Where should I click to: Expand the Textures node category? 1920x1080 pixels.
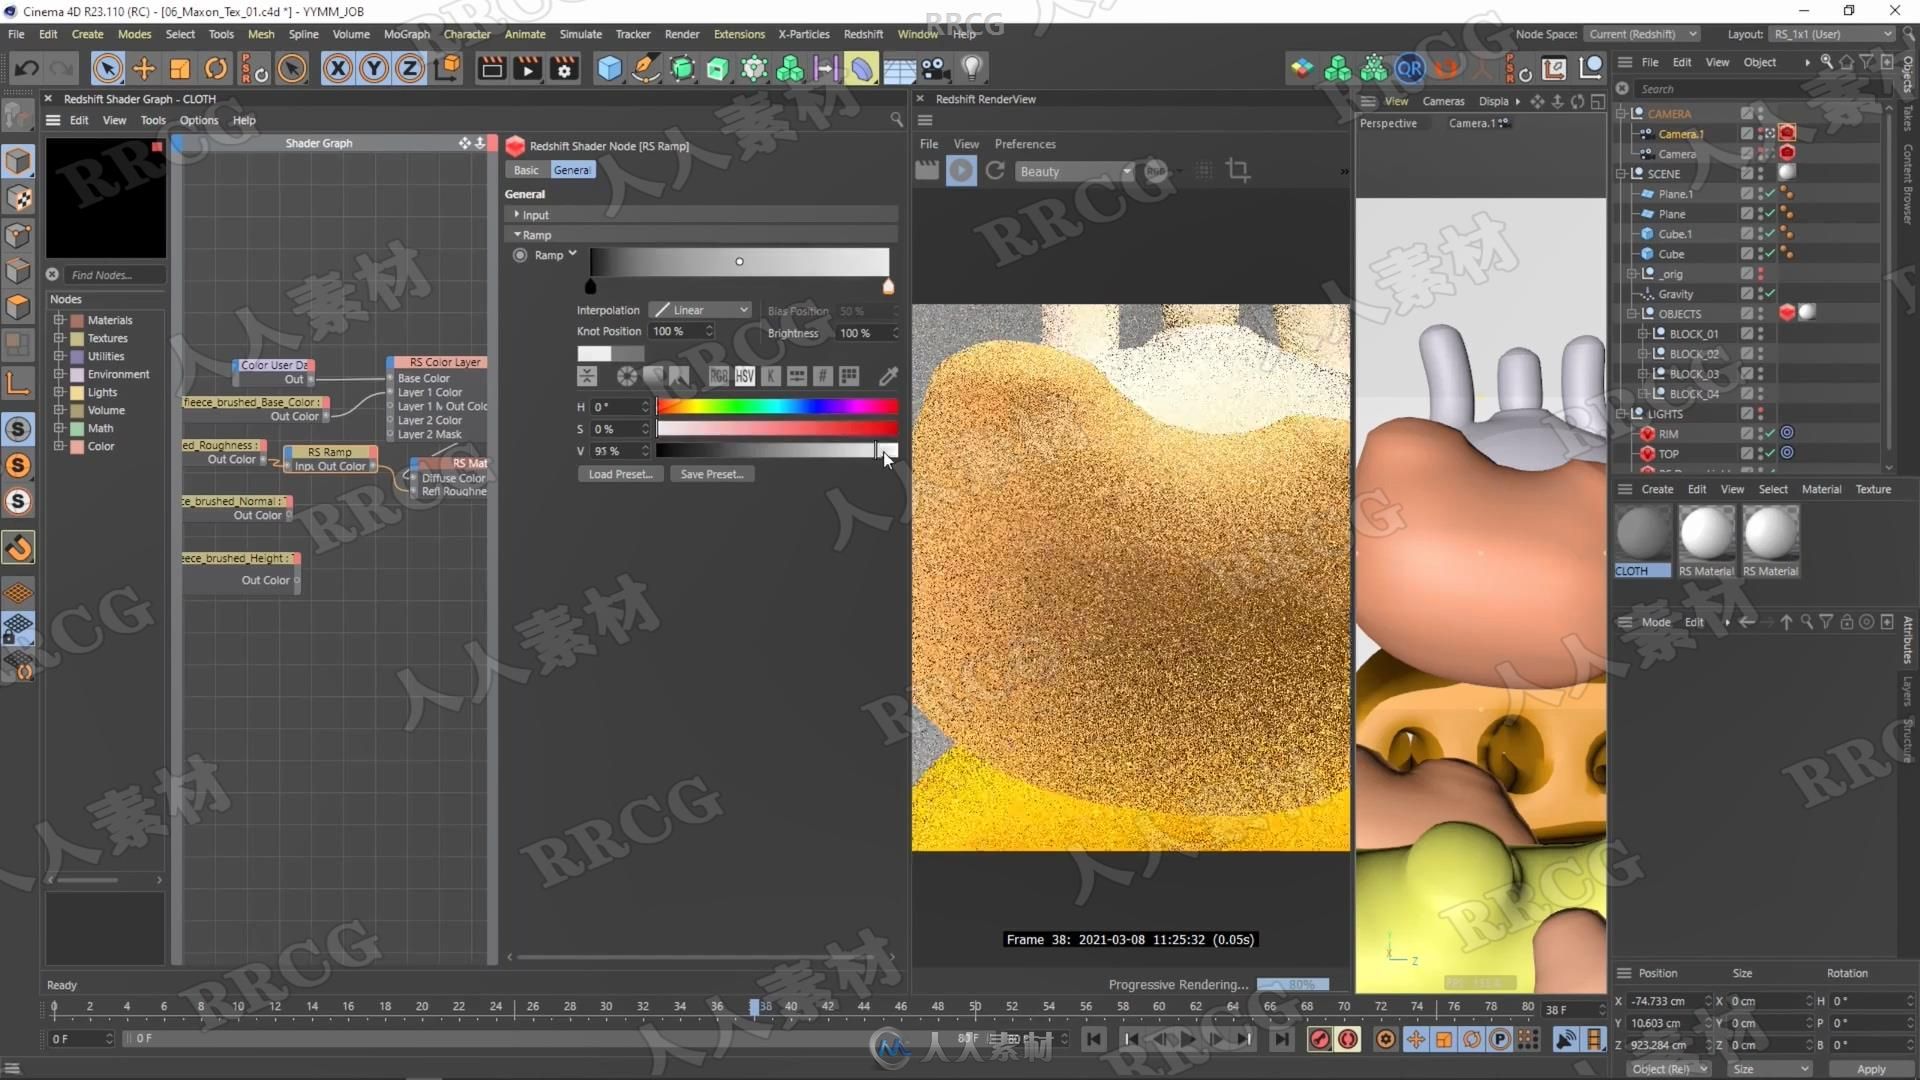pos(59,338)
